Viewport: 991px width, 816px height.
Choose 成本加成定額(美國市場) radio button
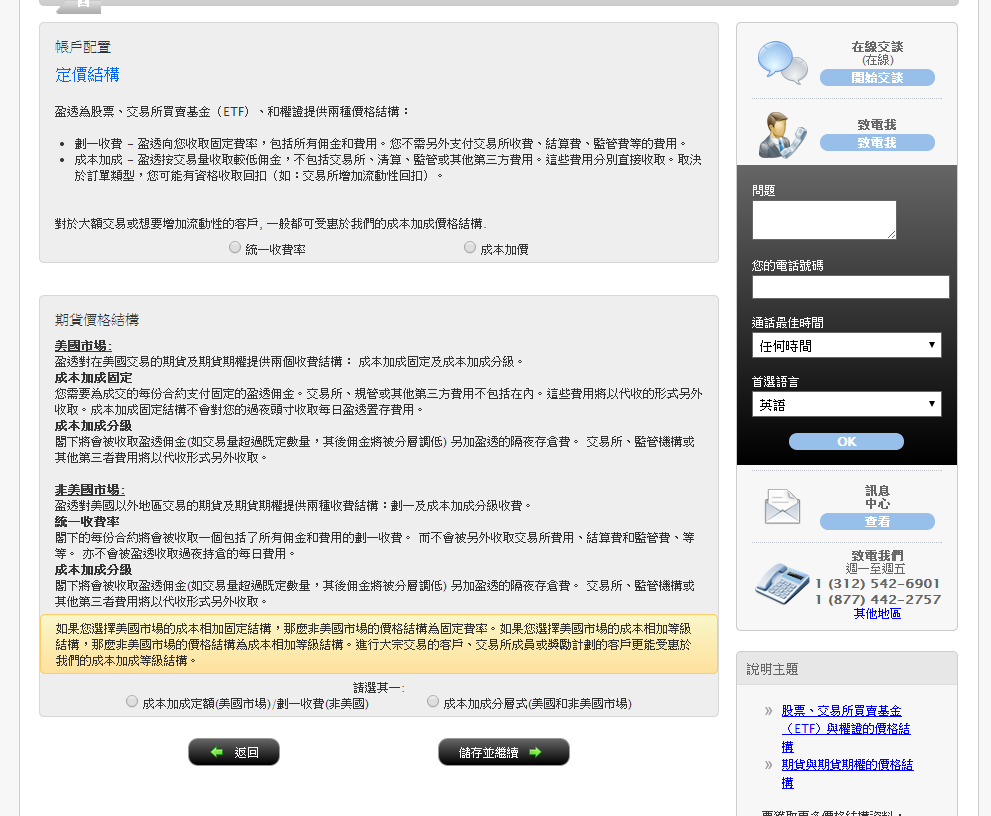(x=131, y=701)
